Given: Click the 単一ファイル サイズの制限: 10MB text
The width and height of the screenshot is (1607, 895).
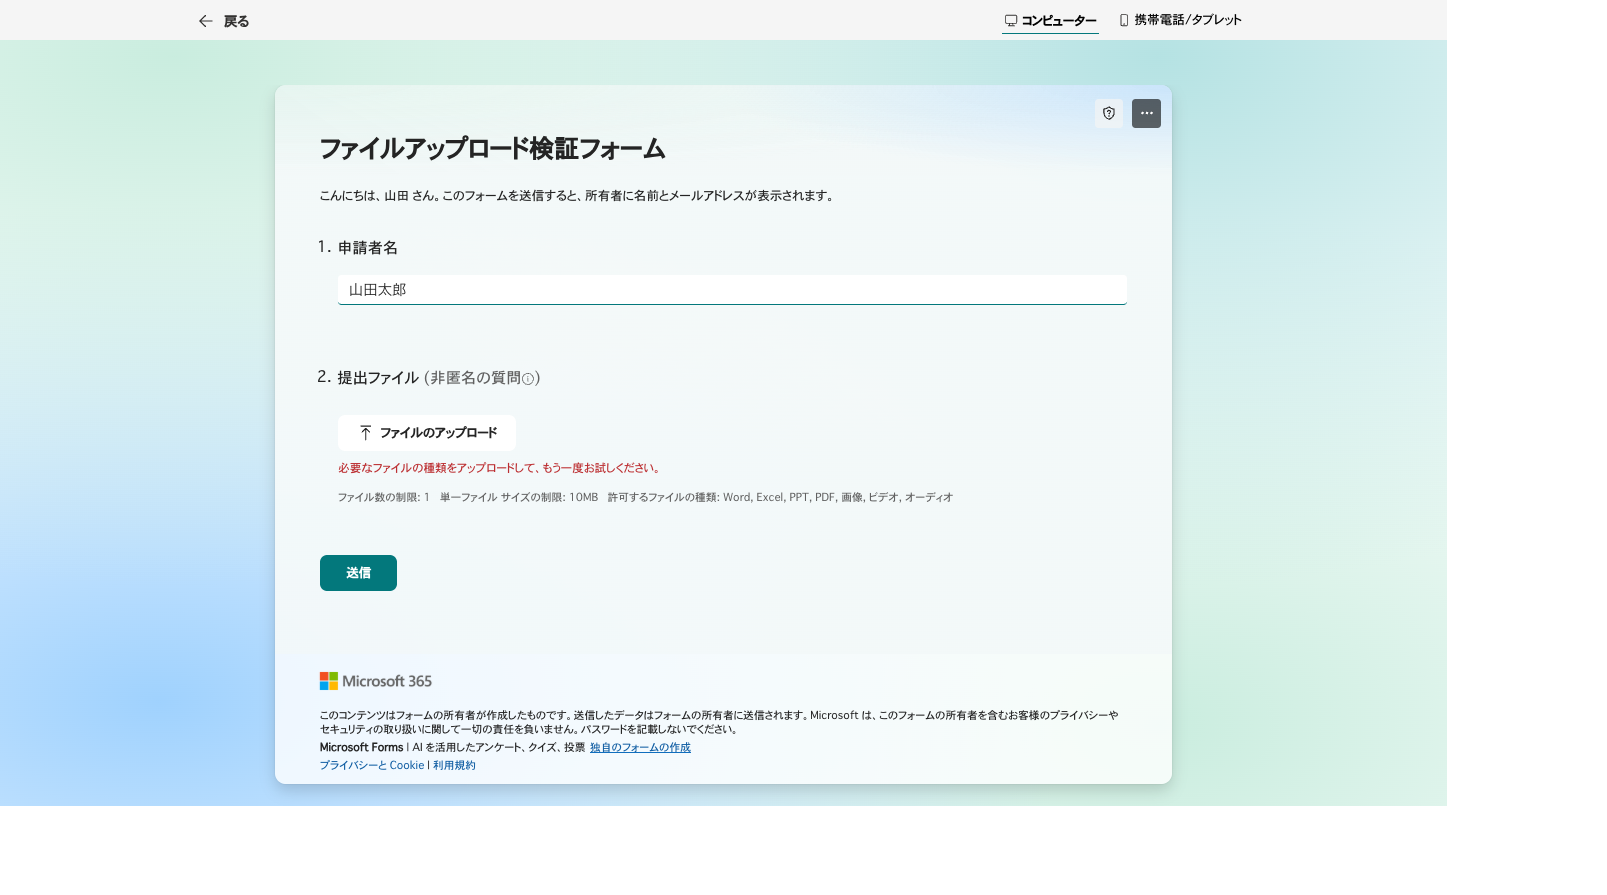Looking at the screenshot, I should [519, 497].
